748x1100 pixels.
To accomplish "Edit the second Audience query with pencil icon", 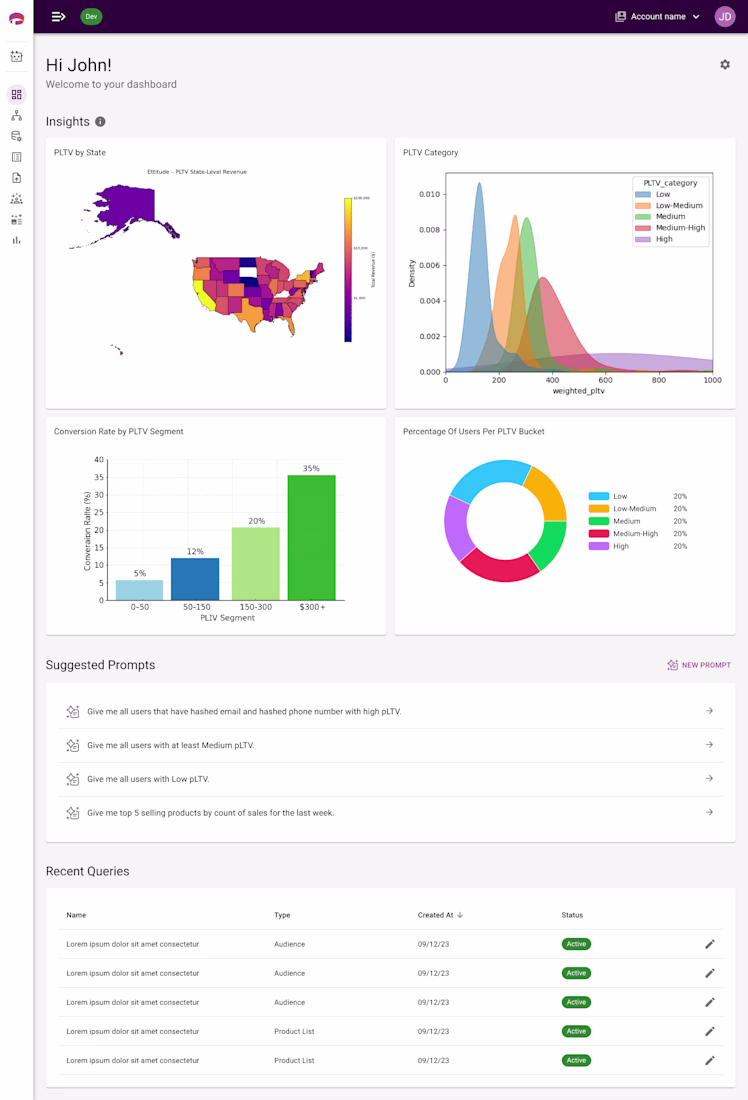I will 709,973.
